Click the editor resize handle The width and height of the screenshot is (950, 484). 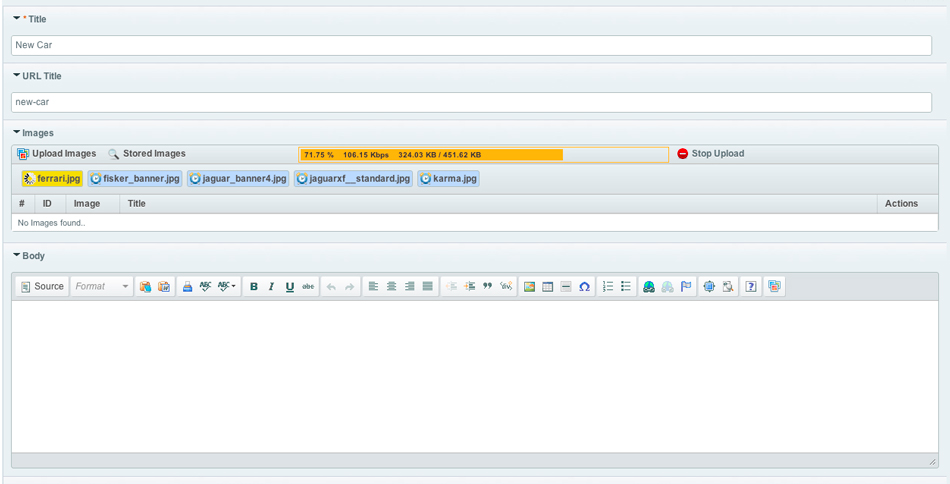(x=932, y=462)
